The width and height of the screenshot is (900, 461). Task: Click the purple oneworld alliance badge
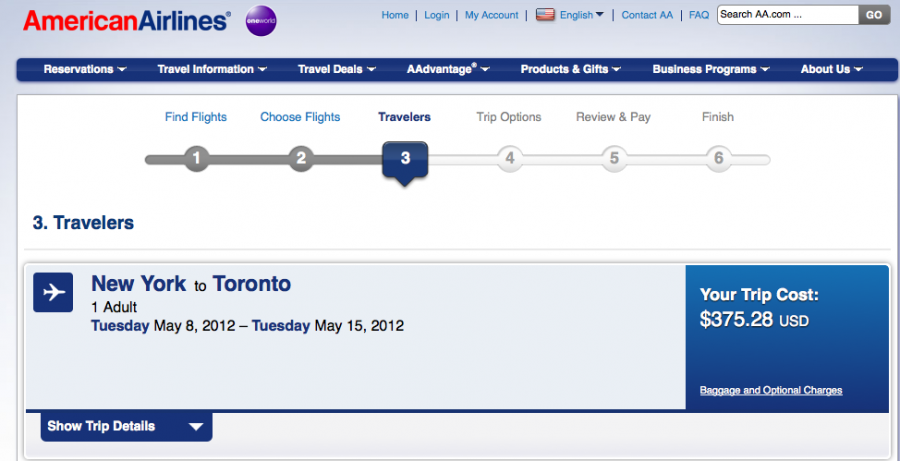tap(261, 21)
